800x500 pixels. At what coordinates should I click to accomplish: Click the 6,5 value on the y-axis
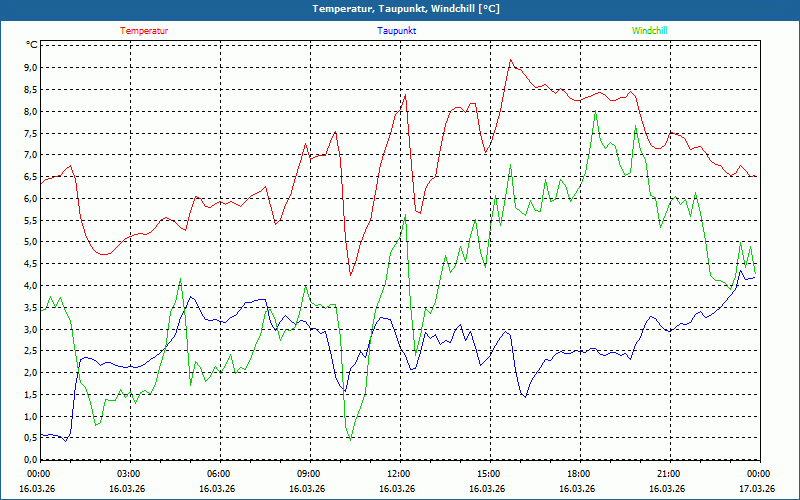(30, 177)
